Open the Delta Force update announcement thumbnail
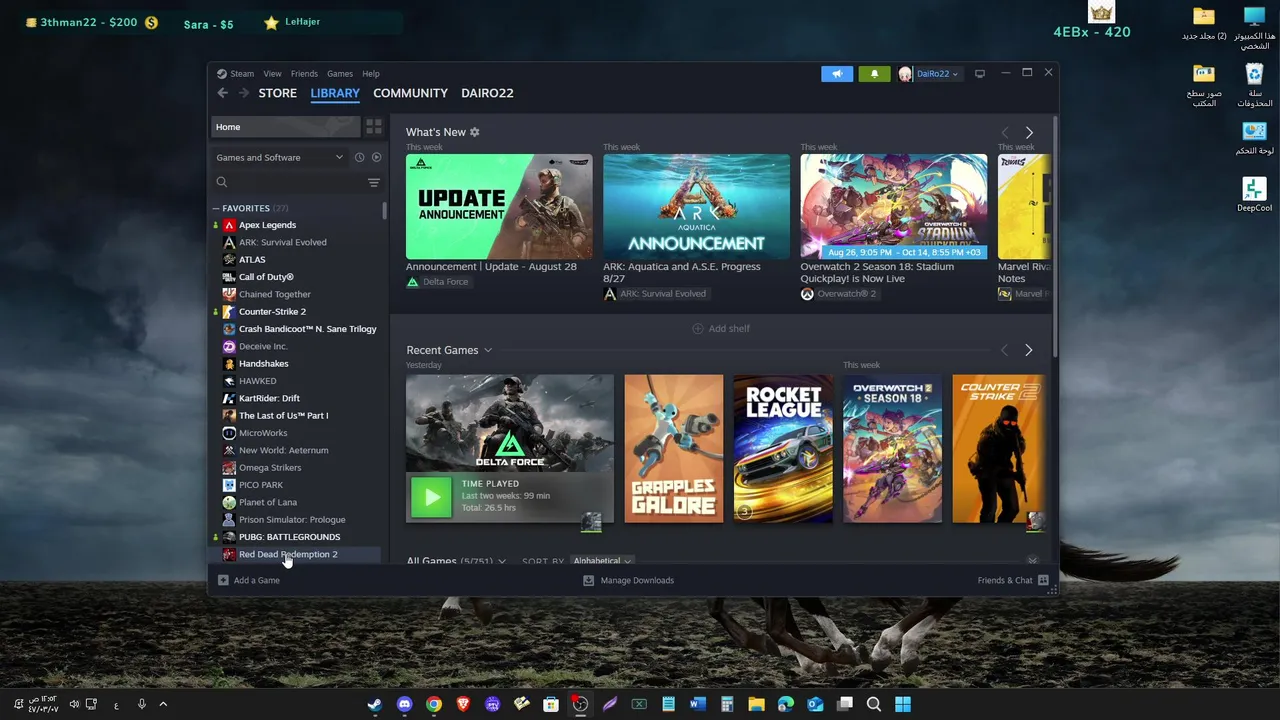 coord(499,207)
